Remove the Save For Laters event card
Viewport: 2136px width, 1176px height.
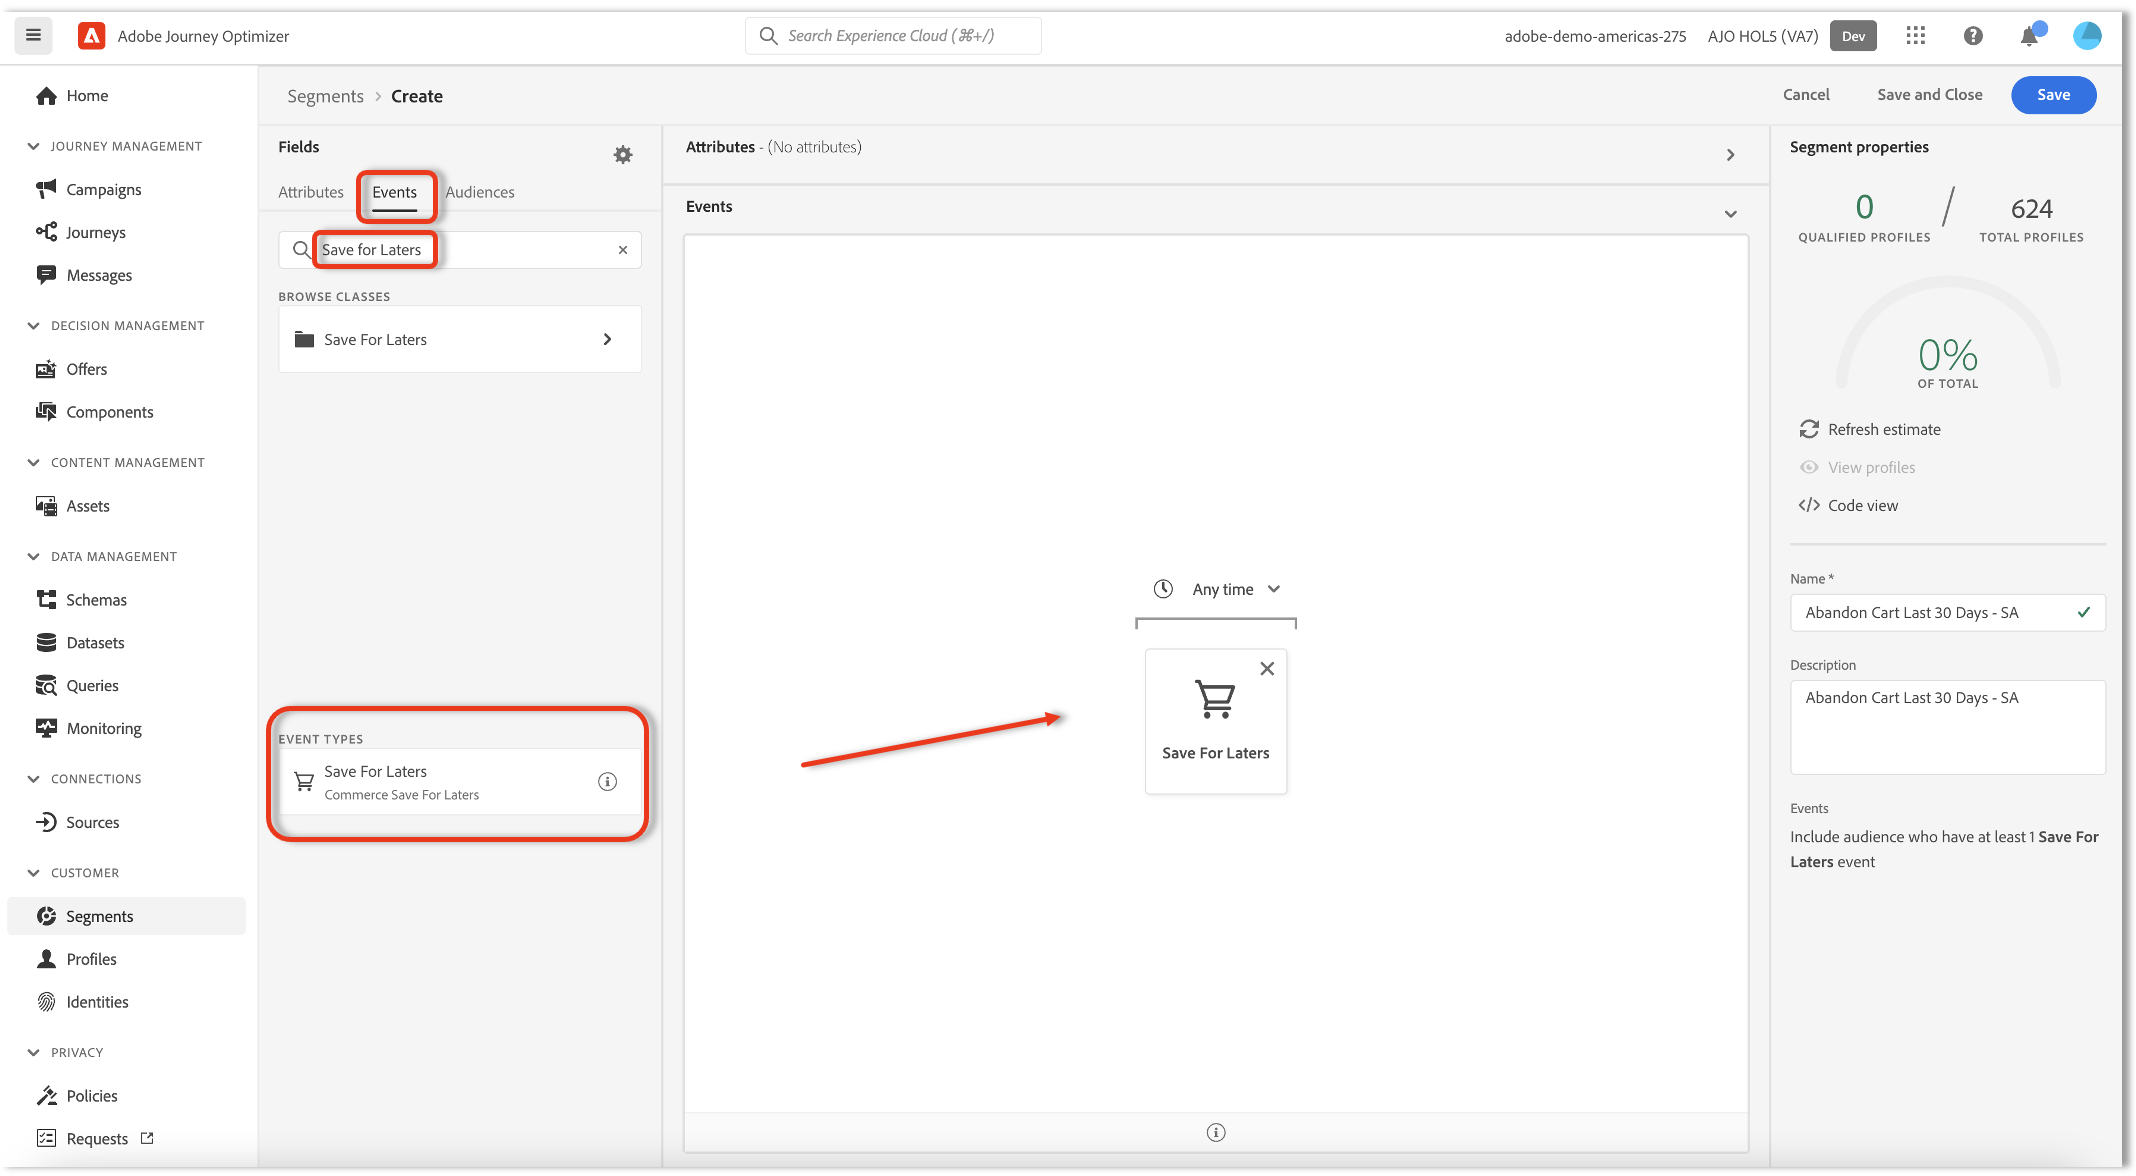click(x=1267, y=669)
